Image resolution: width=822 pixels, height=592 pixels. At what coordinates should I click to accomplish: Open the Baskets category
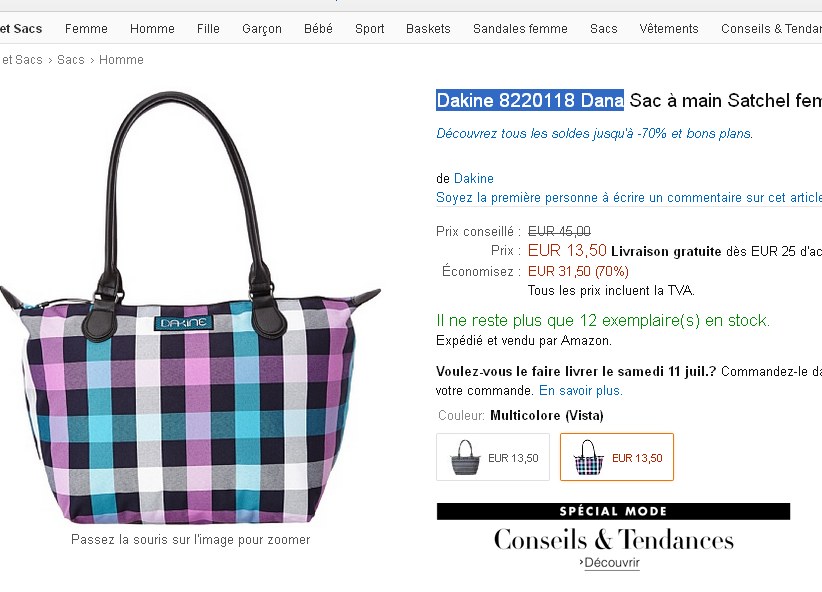[x=428, y=29]
